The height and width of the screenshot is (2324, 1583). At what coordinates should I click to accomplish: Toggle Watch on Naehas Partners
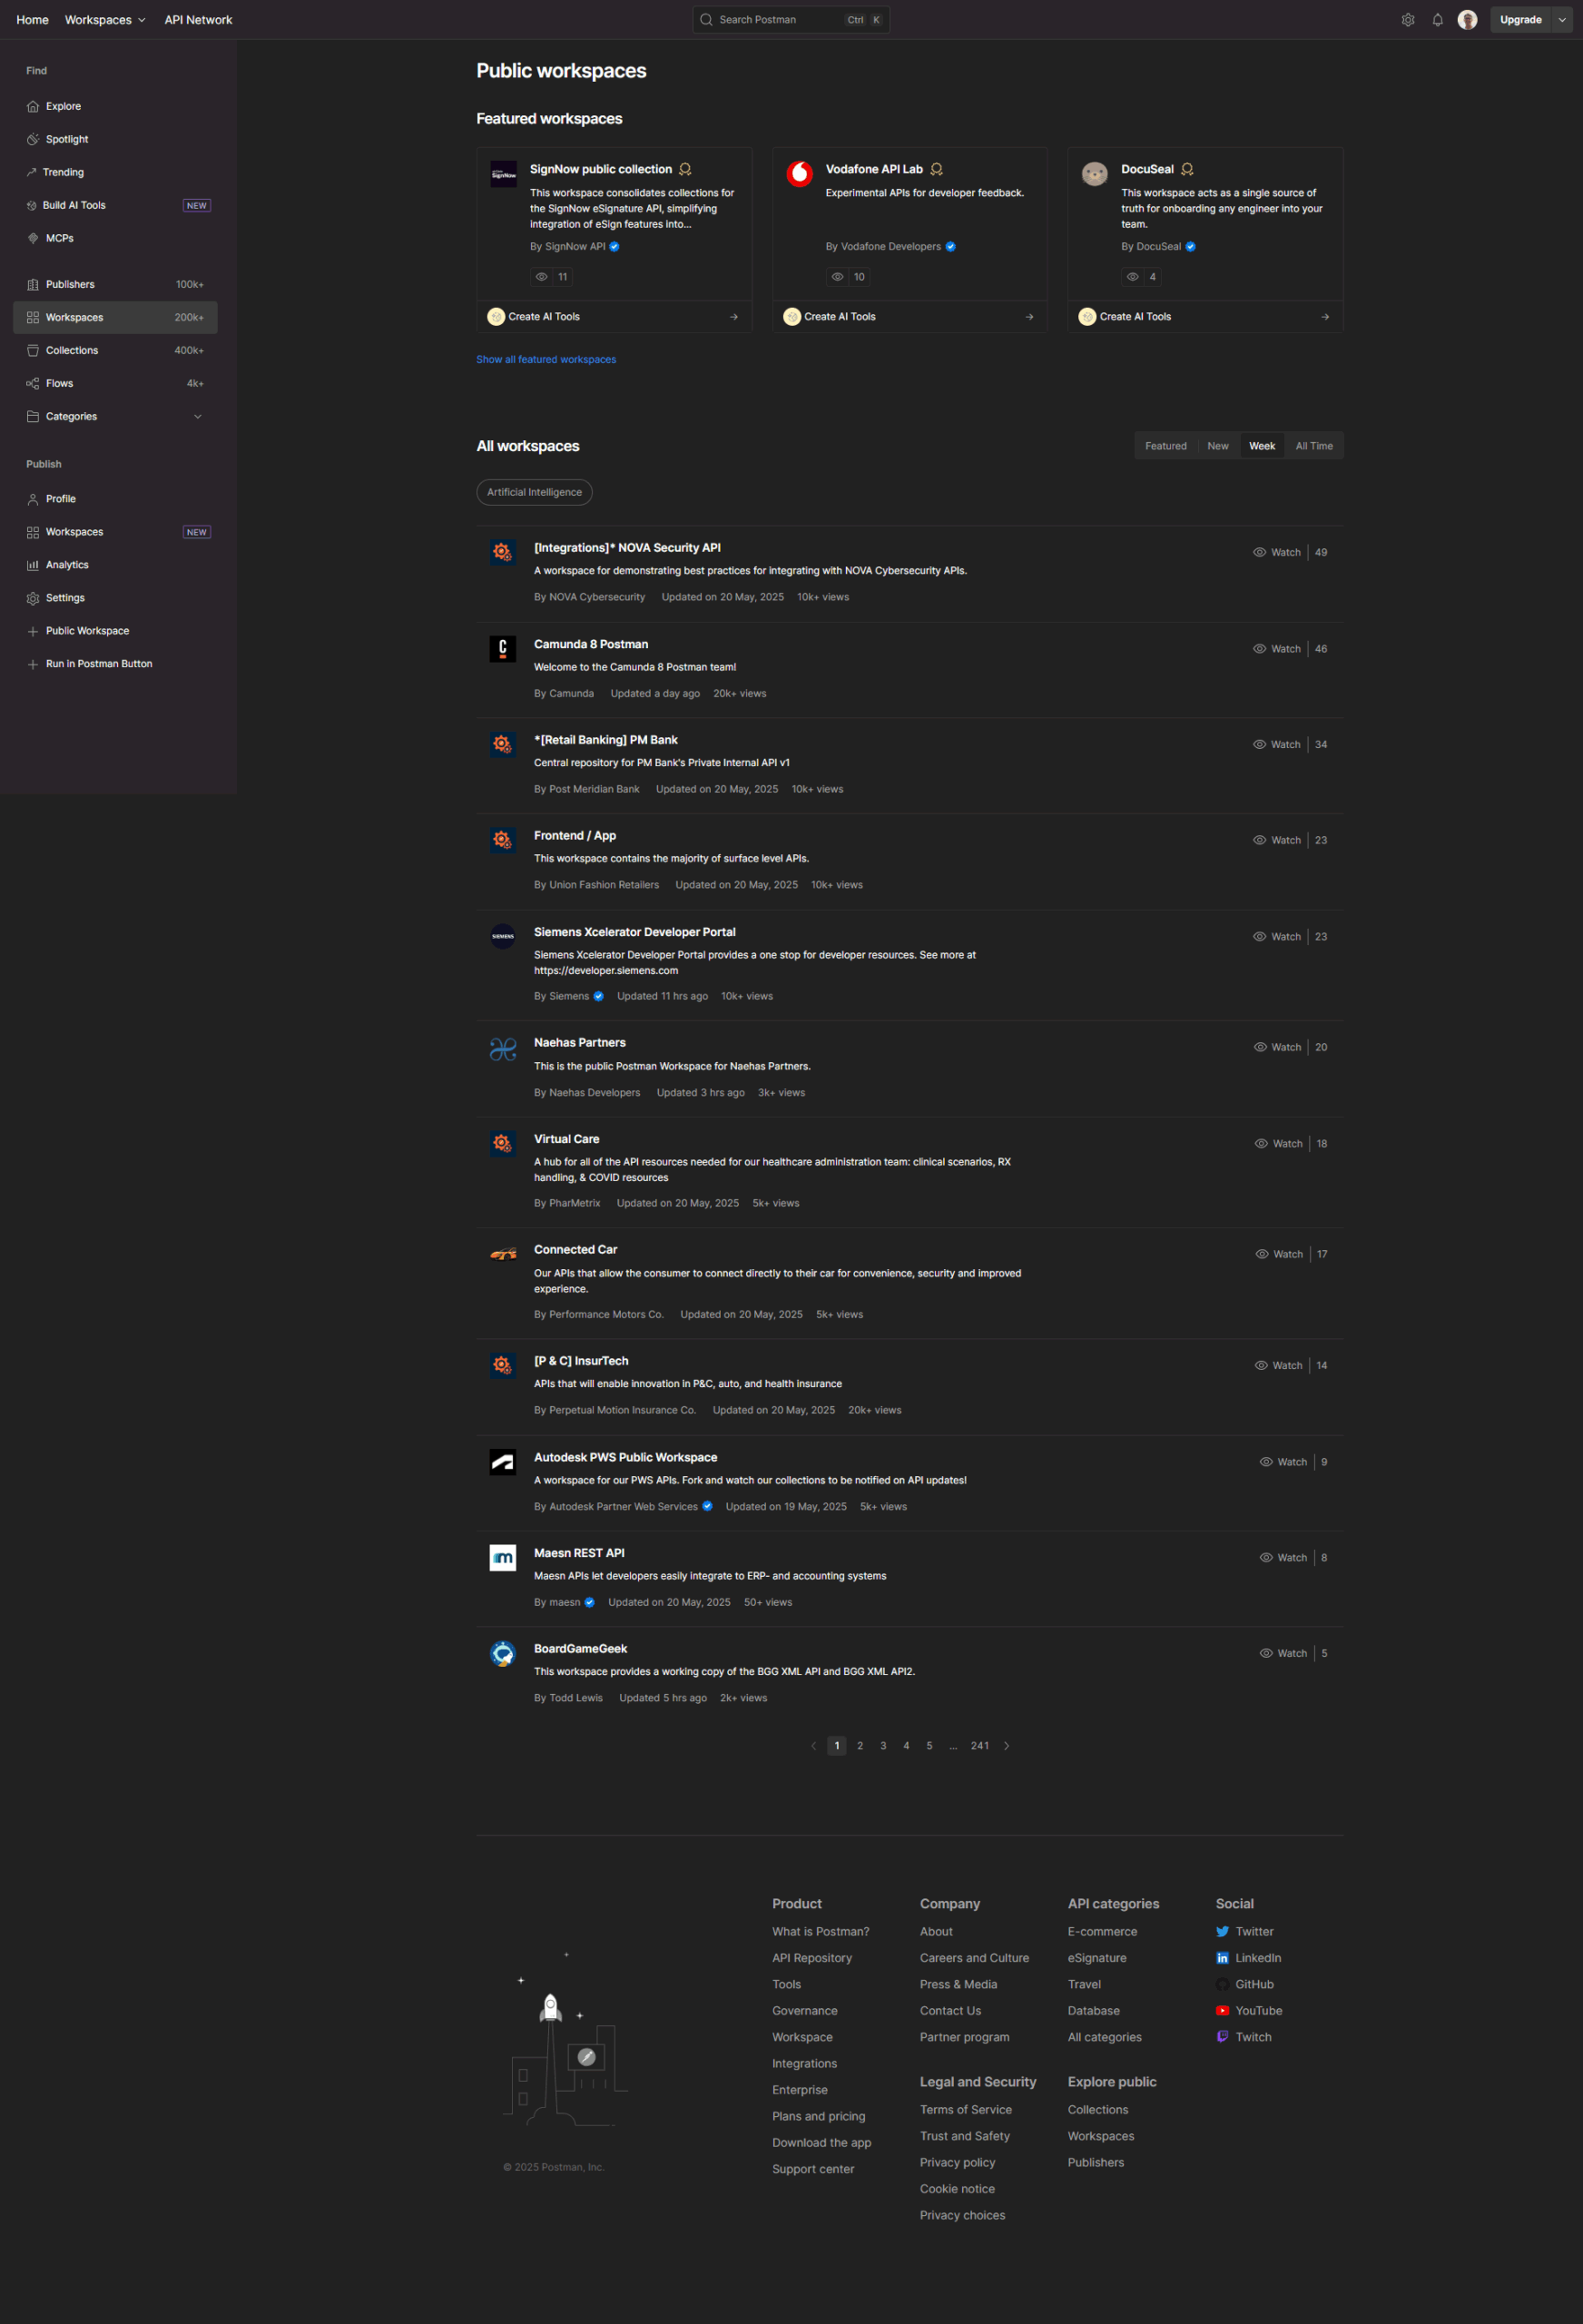pyautogui.click(x=1277, y=1047)
